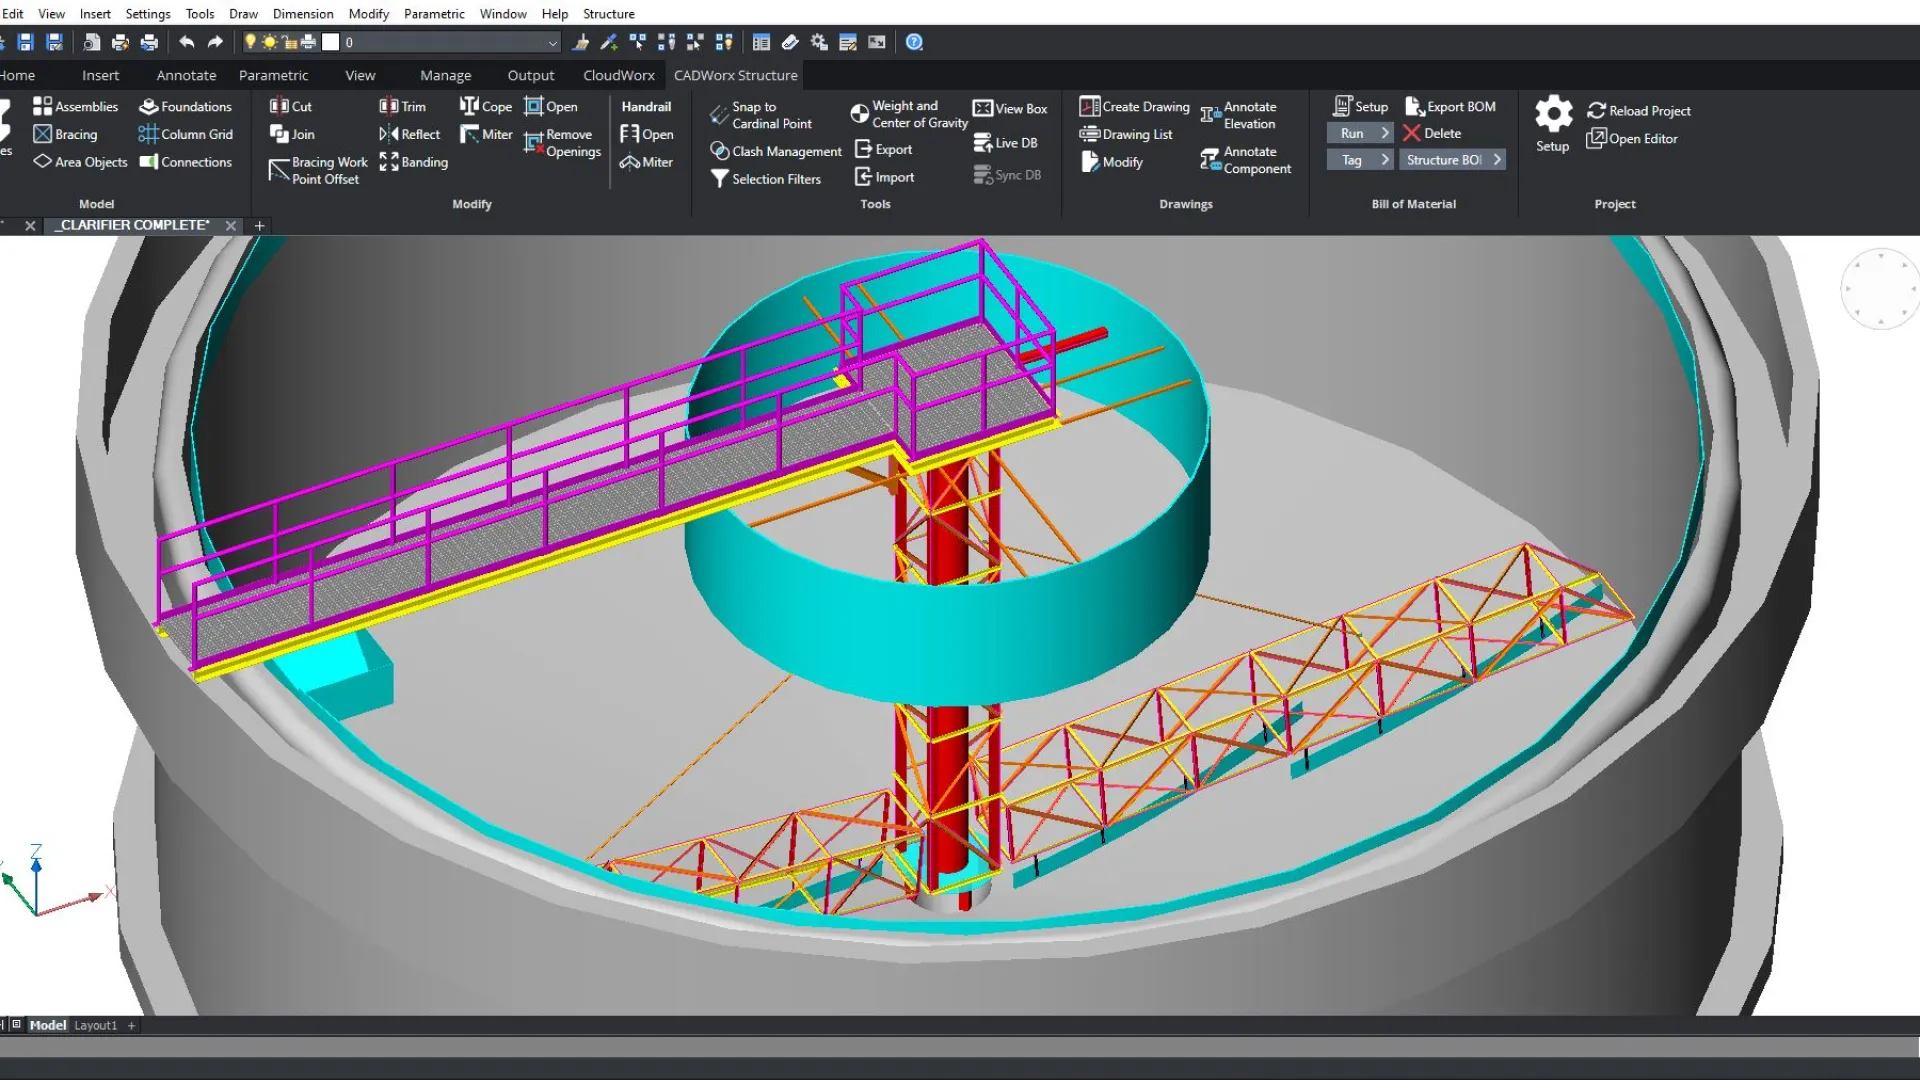Click the Reload Project button
The width and height of the screenshot is (1920, 1080).
pyautogui.click(x=1638, y=111)
